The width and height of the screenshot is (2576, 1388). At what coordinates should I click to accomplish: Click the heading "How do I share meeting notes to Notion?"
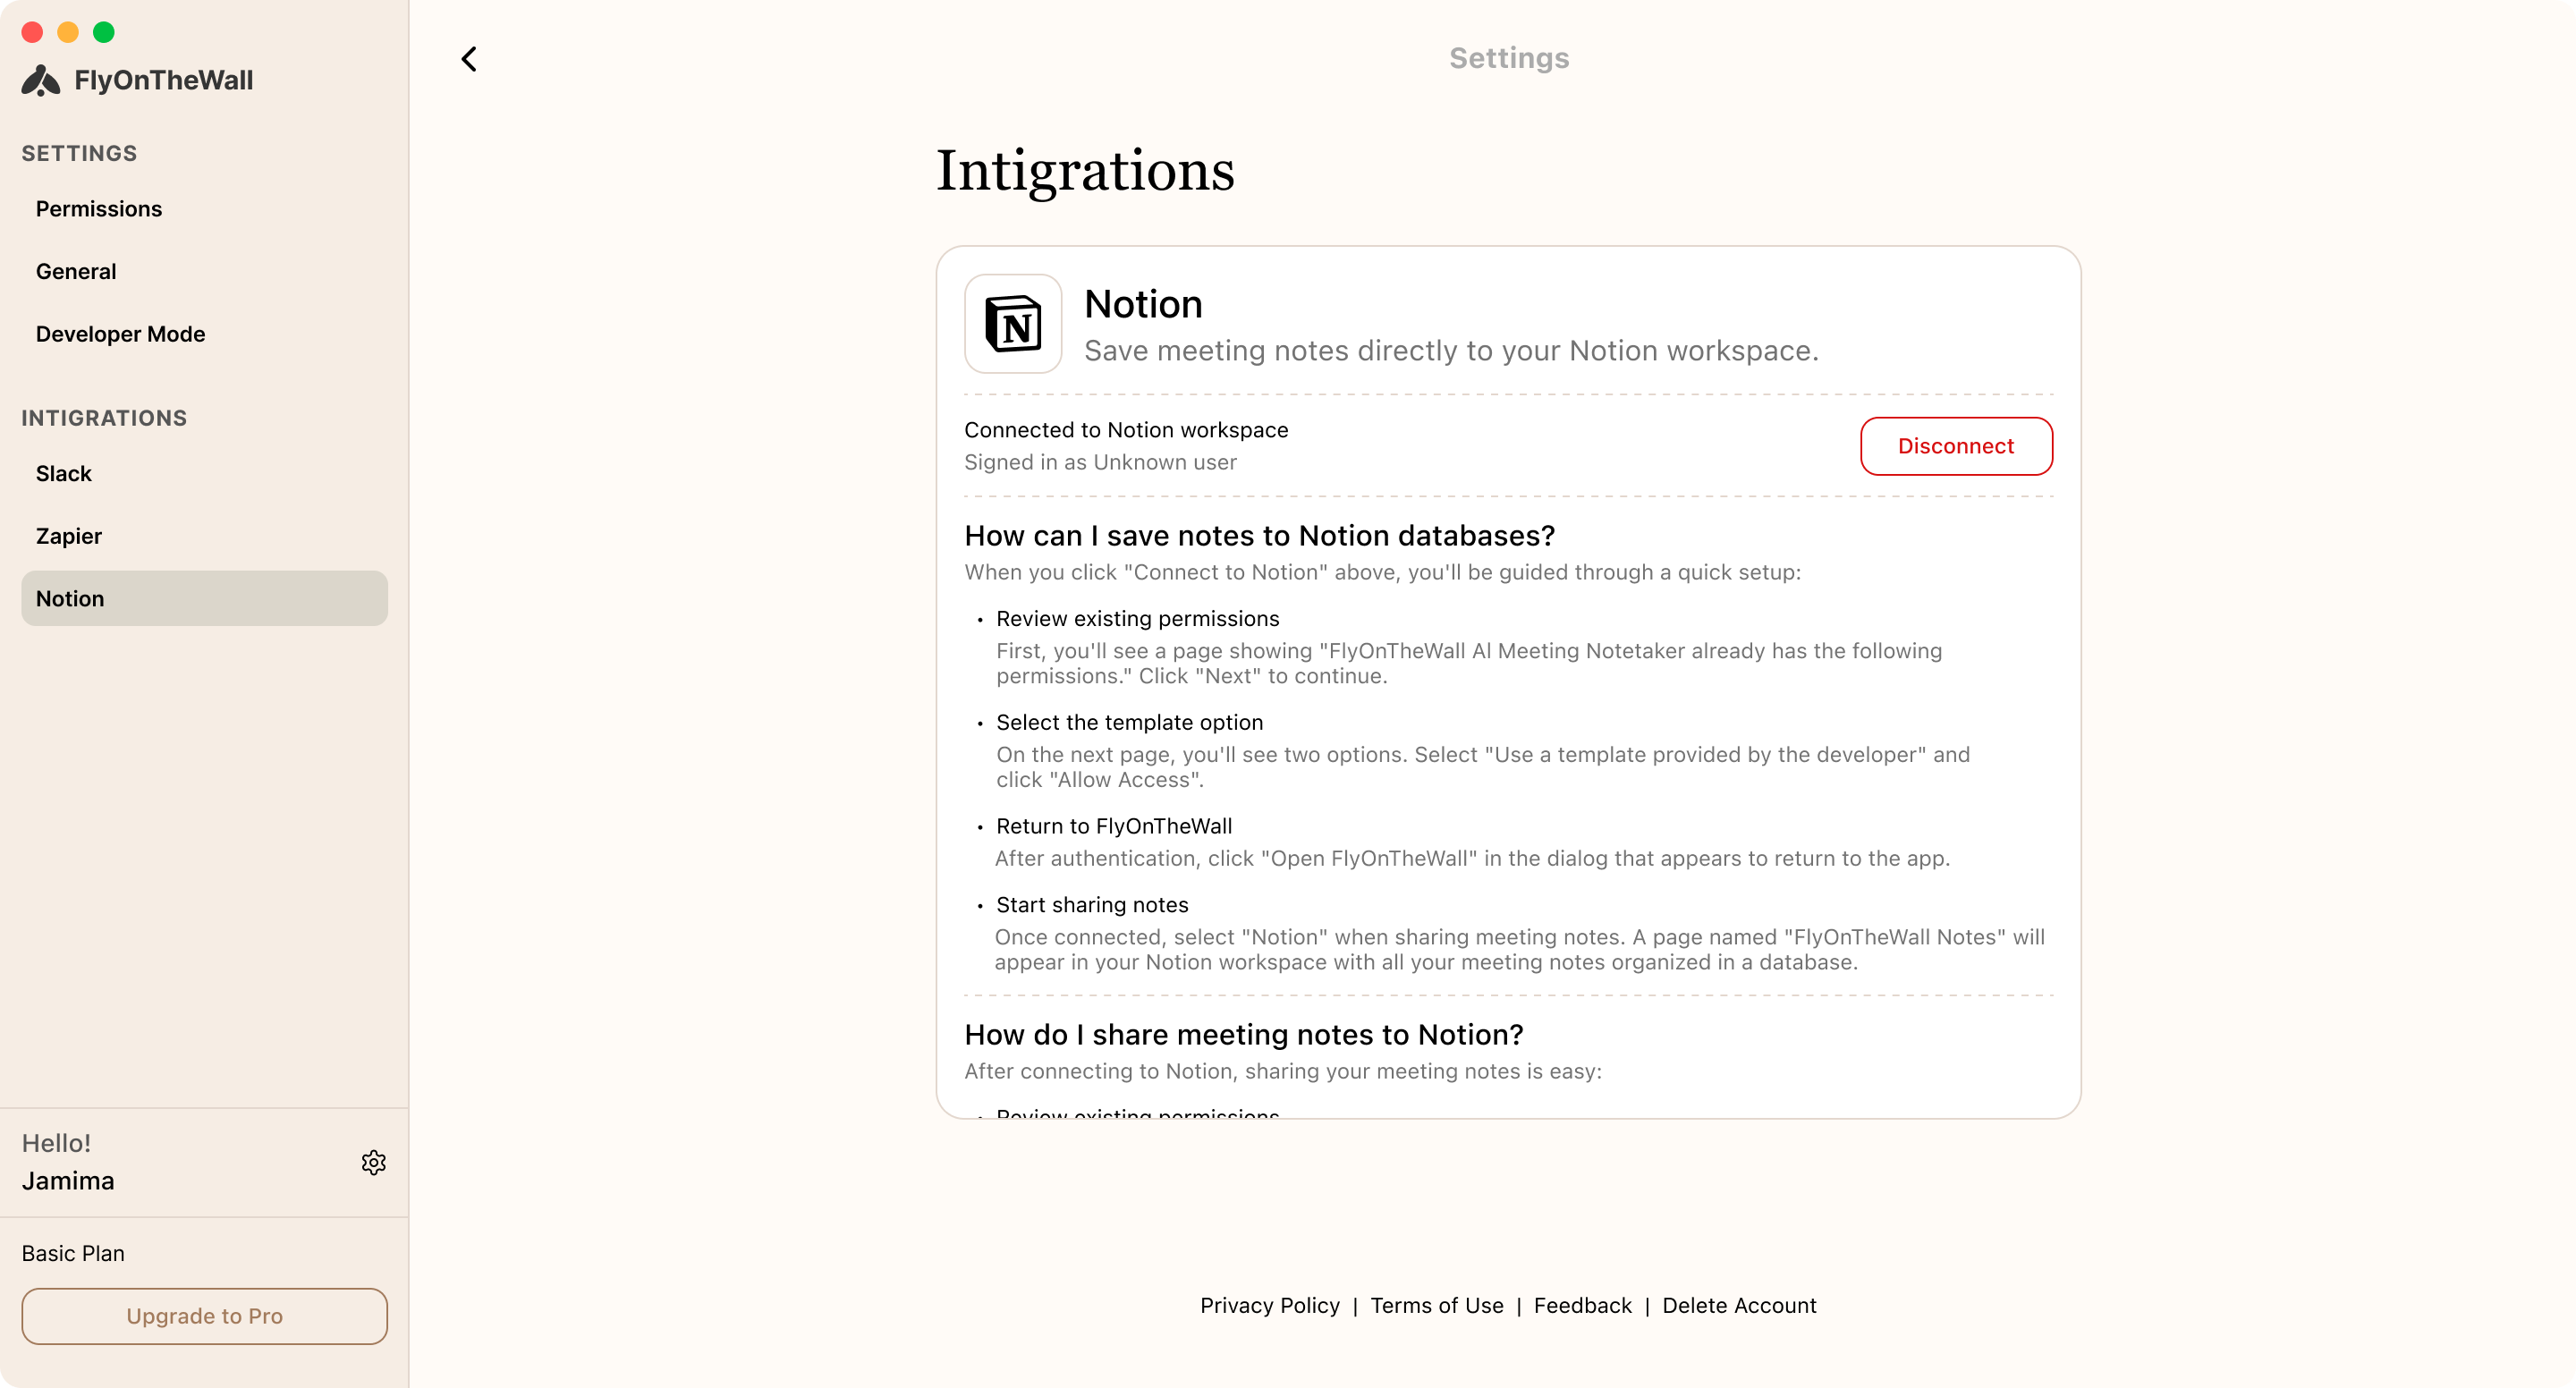1243,1035
